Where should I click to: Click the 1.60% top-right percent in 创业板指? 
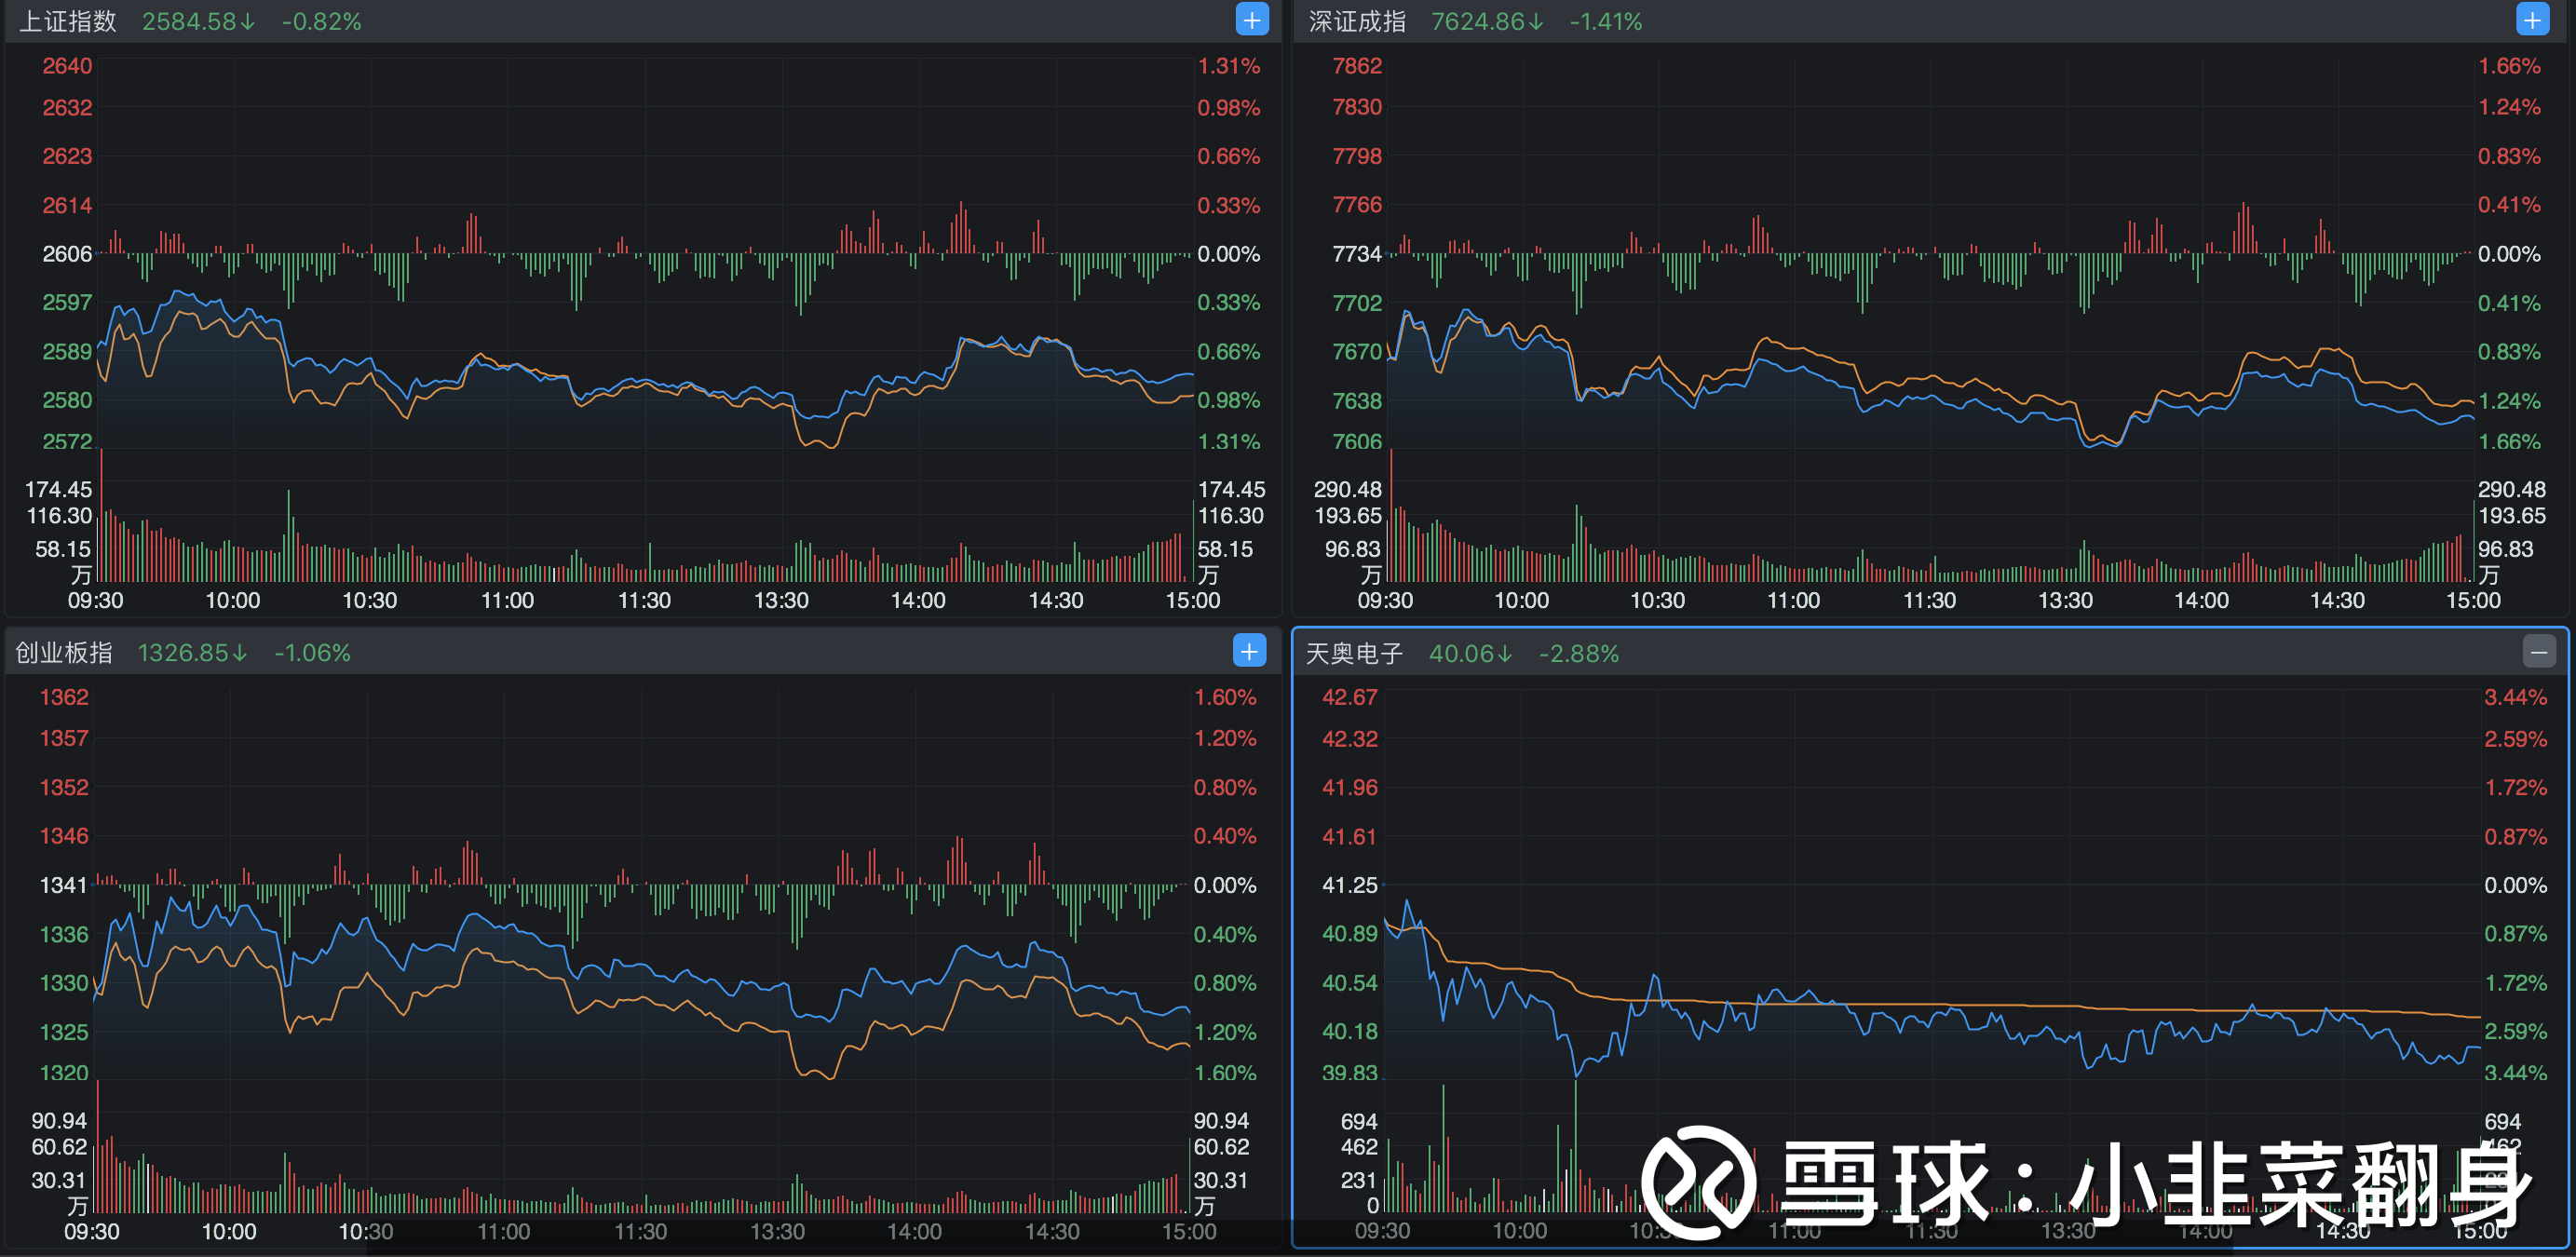(x=1225, y=697)
